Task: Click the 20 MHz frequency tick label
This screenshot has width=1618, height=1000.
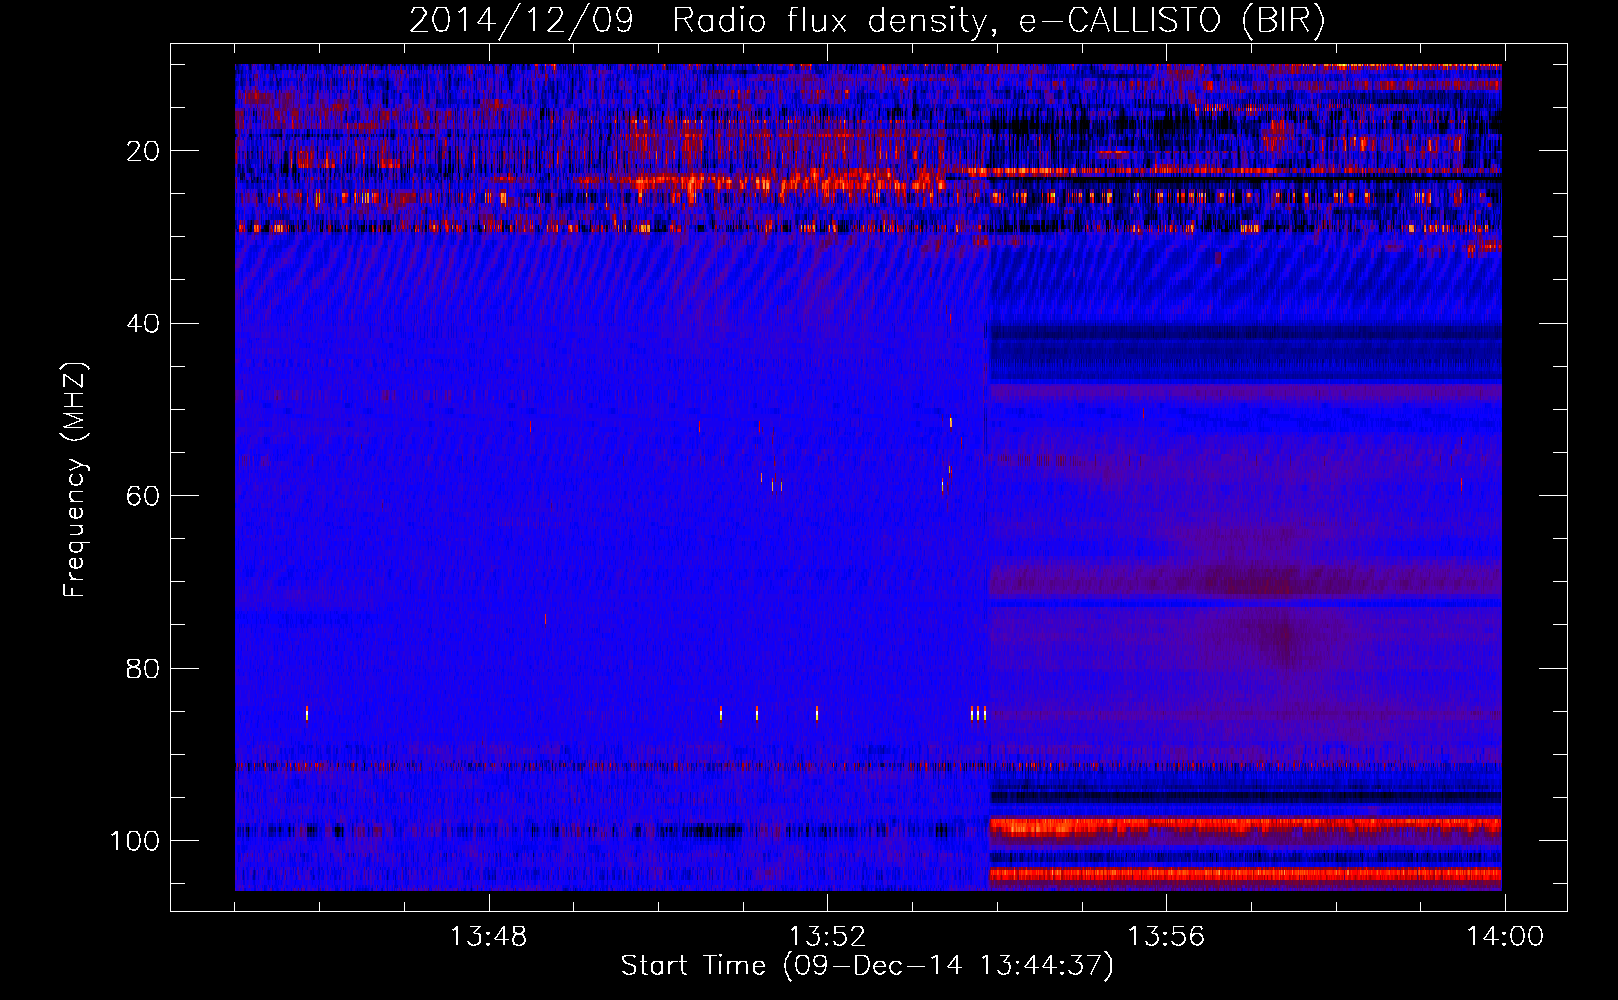Action: coord(144,151)
